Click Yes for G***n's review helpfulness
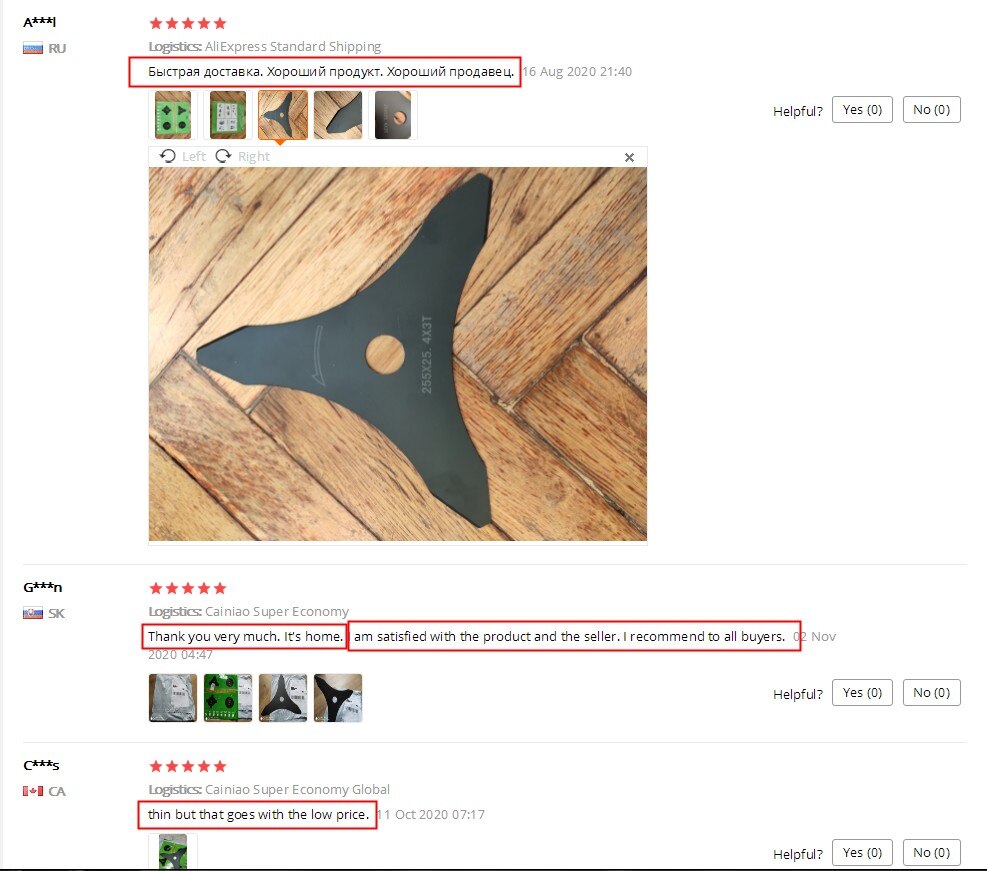This screenshot has width=987, height=871. pos(862,692)
